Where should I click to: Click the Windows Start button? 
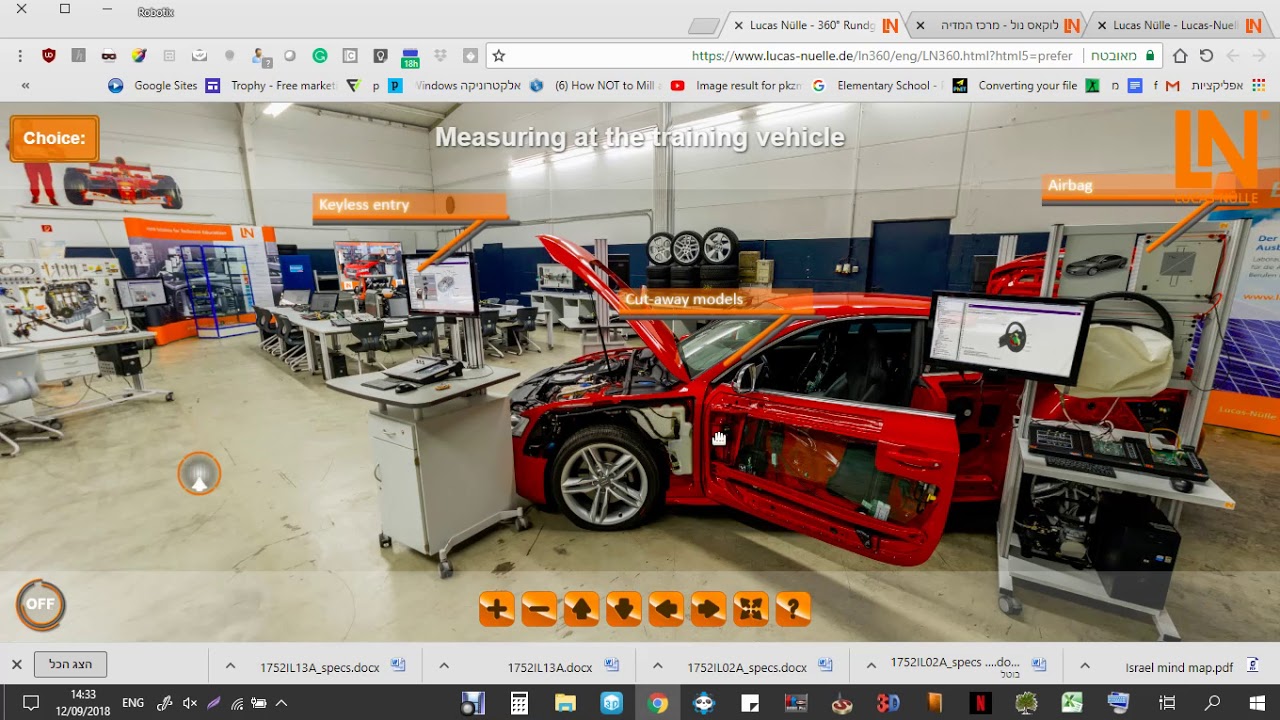[1257, 703]
